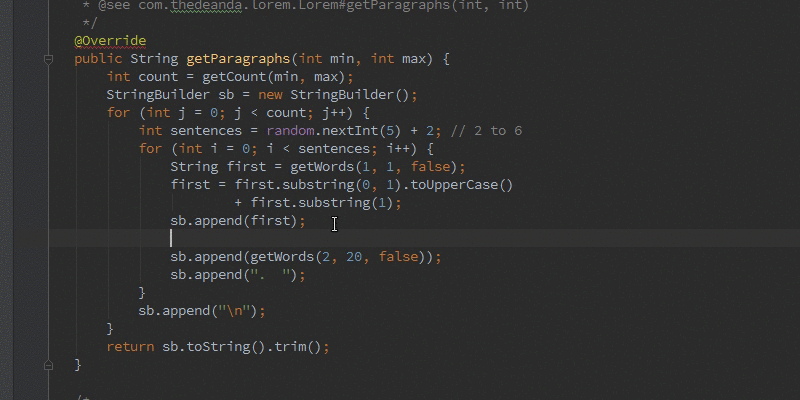The image size is (800, 400).
Task: Click the @Override annotation
Action: click(110, 41)
